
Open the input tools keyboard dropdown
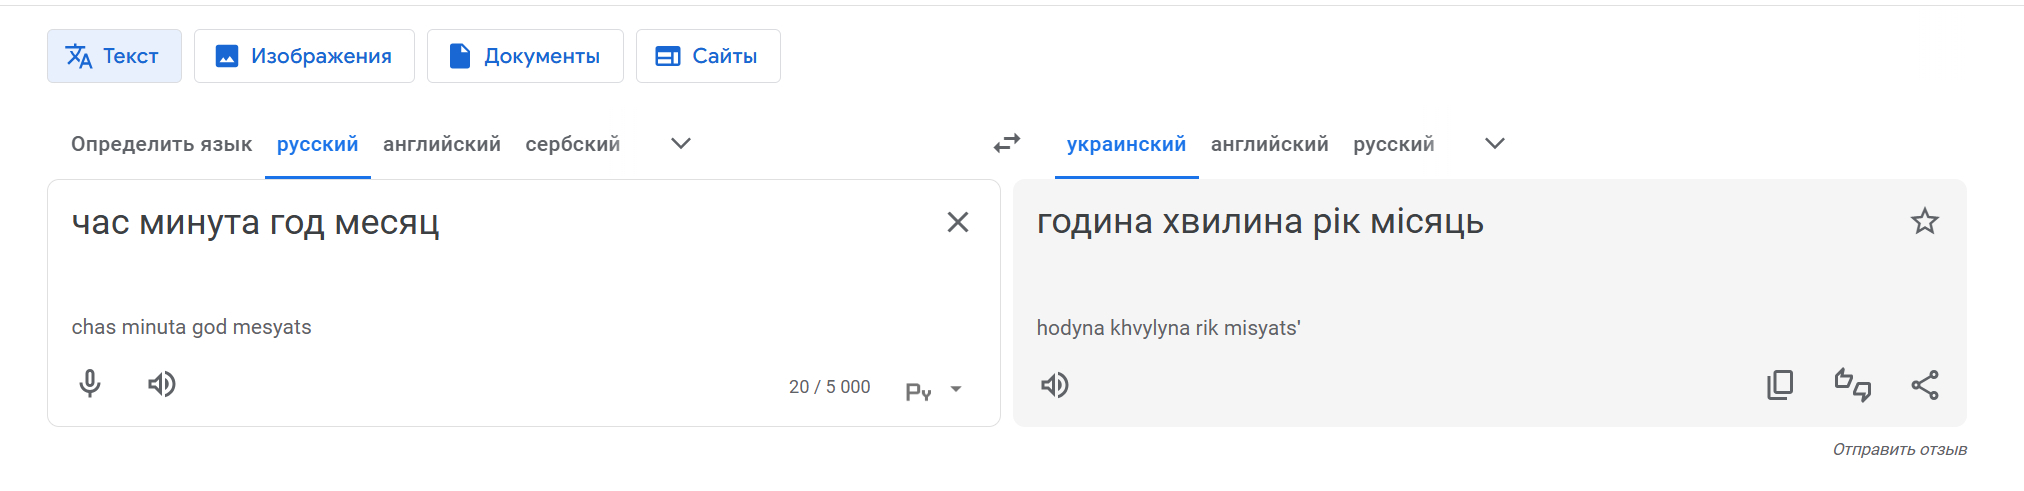(956, 389)
